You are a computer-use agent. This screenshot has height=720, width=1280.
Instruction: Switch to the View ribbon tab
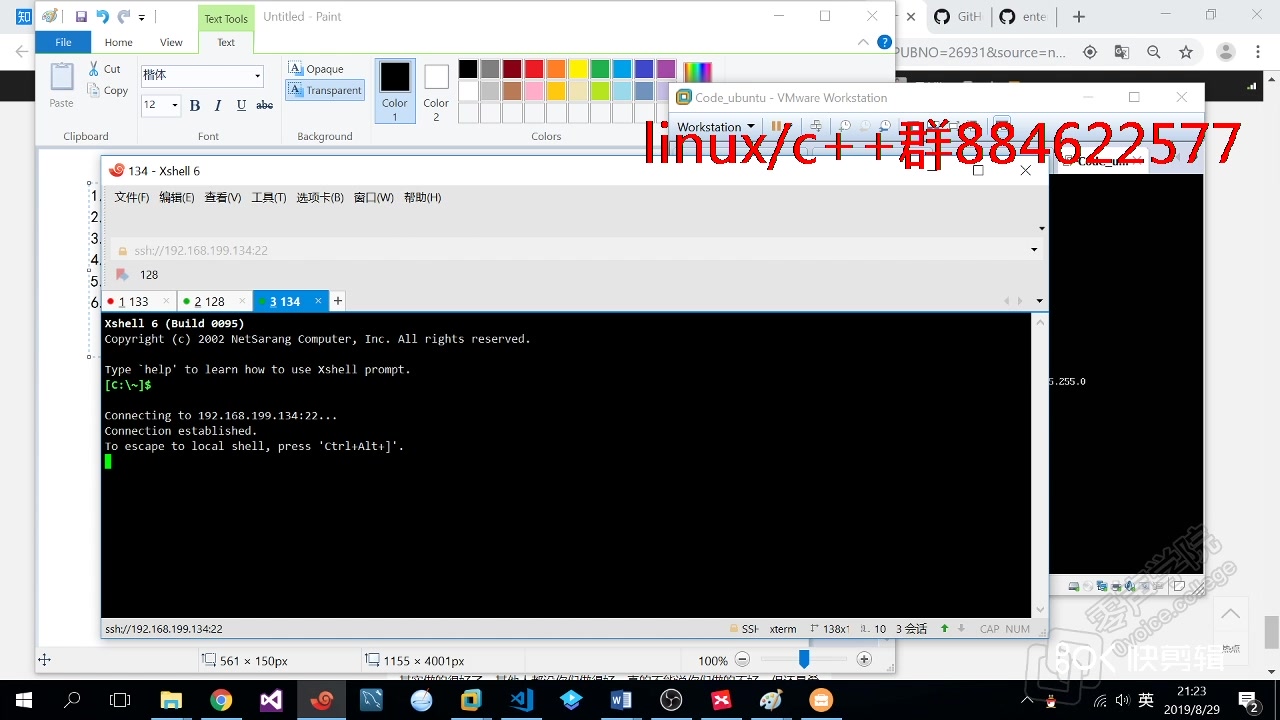coord(172,42)
